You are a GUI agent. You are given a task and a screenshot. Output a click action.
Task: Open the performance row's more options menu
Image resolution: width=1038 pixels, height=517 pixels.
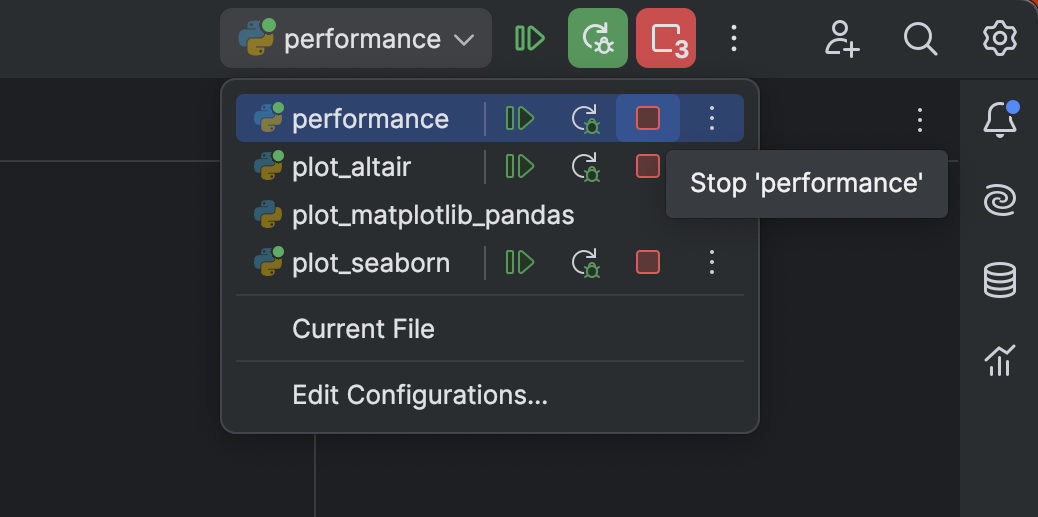click(x=712, y=119)
